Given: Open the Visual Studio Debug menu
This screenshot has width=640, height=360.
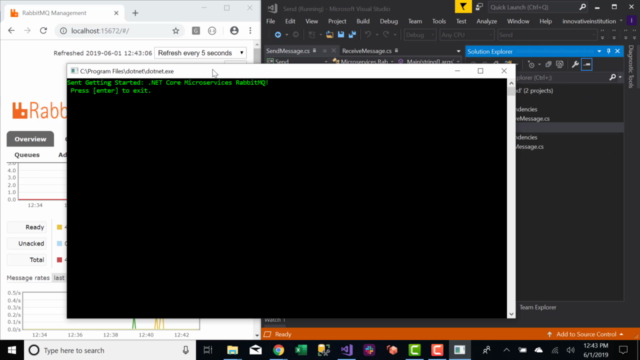Looking at the screenshot, I should [389, 21].
